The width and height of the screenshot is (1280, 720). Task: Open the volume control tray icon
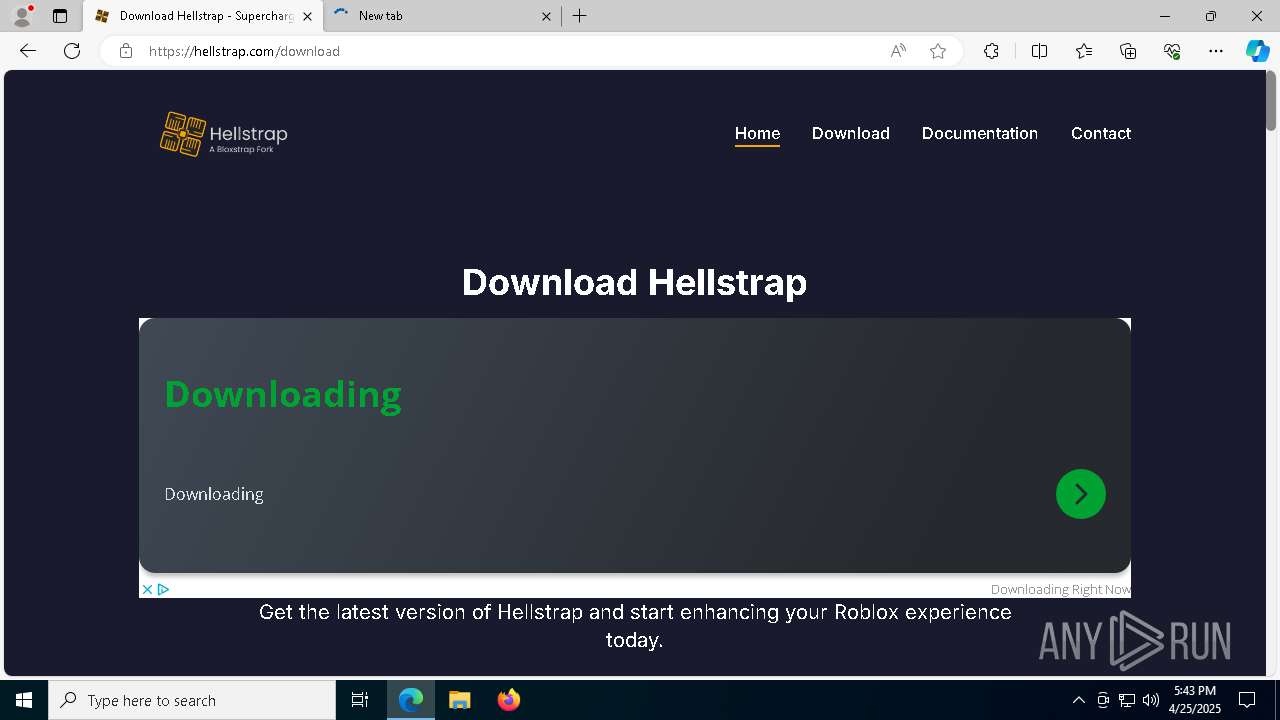[x=1151, y=700]
